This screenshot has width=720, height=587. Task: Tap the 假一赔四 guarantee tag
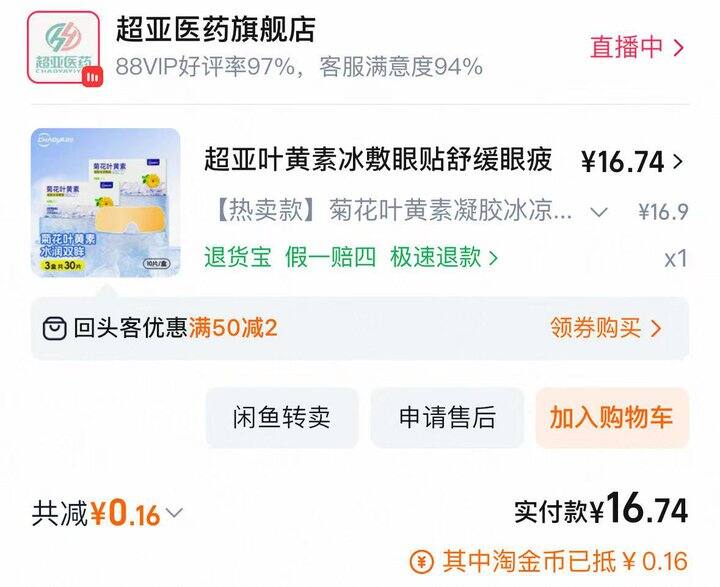point(330,257)
